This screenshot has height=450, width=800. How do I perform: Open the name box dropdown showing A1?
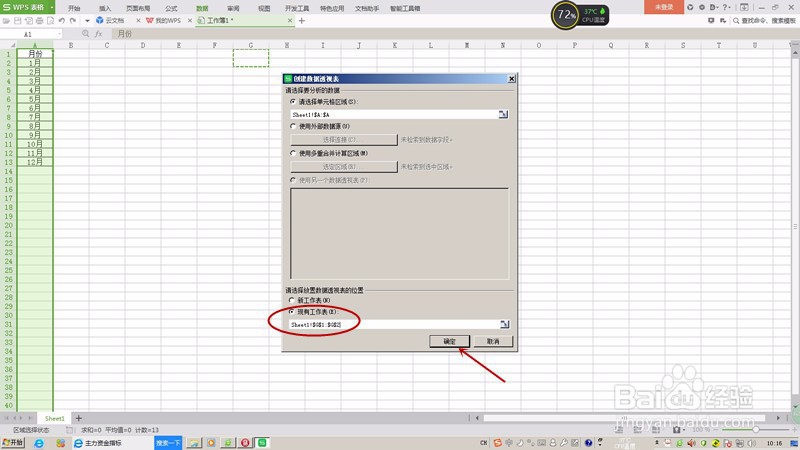click(x=60, y=34)
